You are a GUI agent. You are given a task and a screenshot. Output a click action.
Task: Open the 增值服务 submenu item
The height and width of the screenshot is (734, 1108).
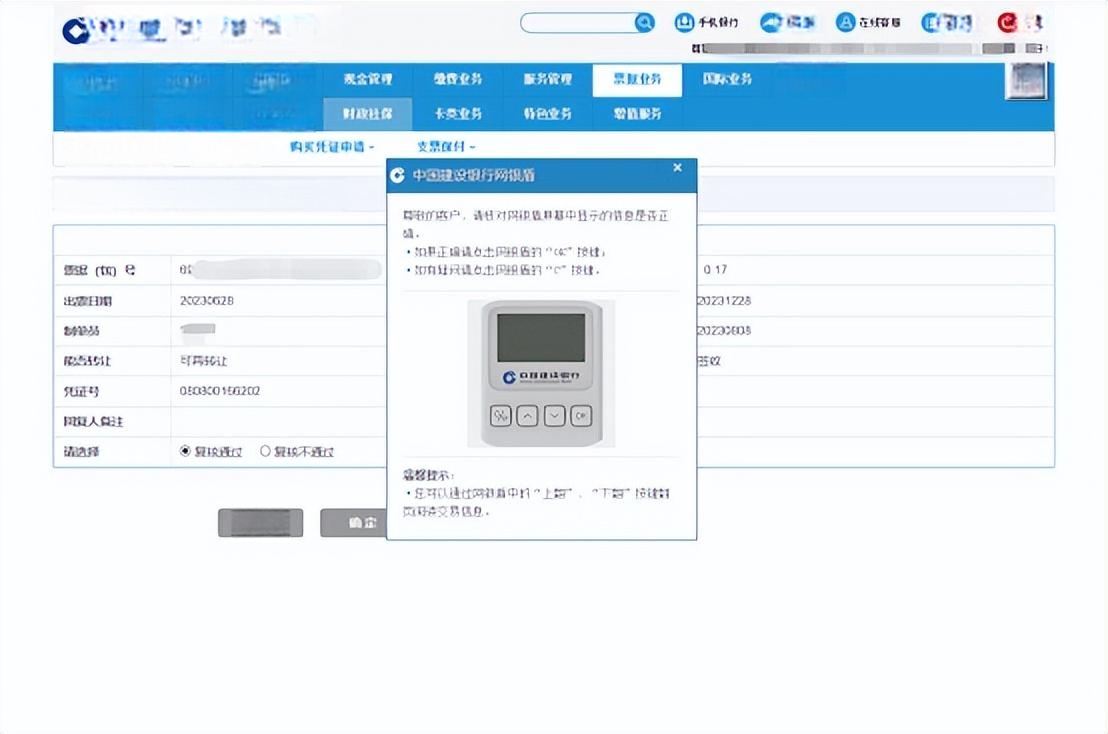(637, 114)
